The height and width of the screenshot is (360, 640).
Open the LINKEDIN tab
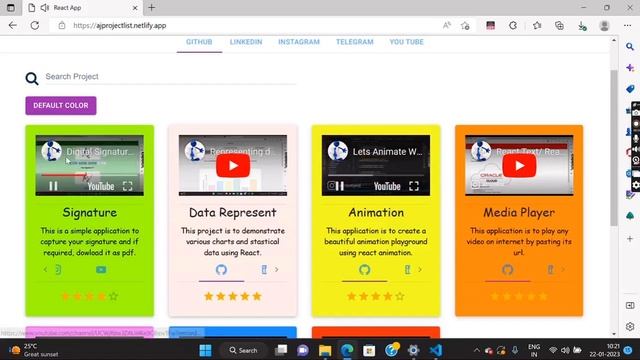coord(246,42)
